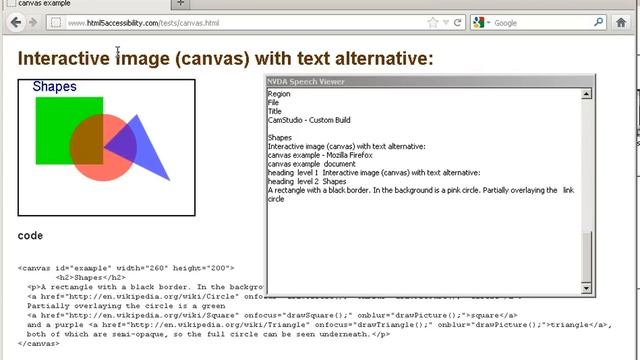640x360 pixels.
Task: Click the 'canvas example document' speech line
Action: [x=311, y=164]
